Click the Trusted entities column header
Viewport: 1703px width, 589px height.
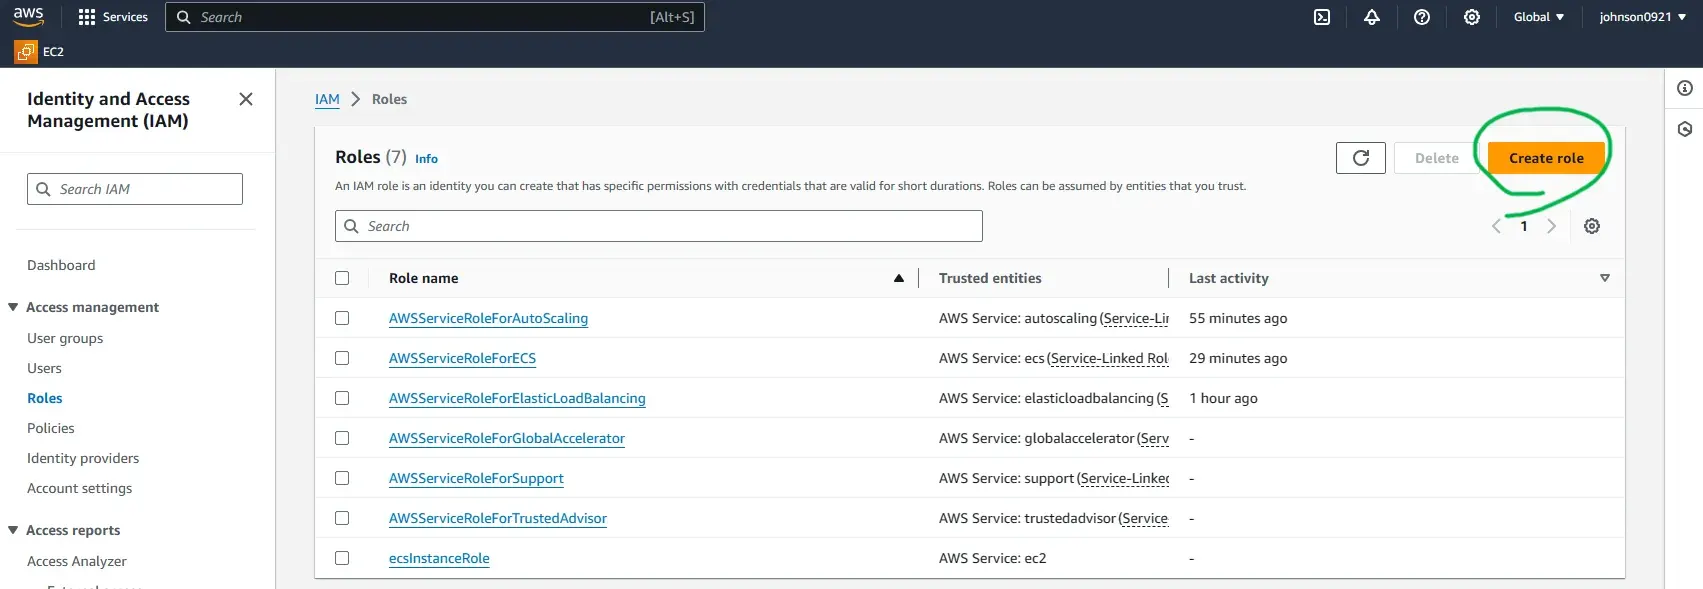point(990,278)
